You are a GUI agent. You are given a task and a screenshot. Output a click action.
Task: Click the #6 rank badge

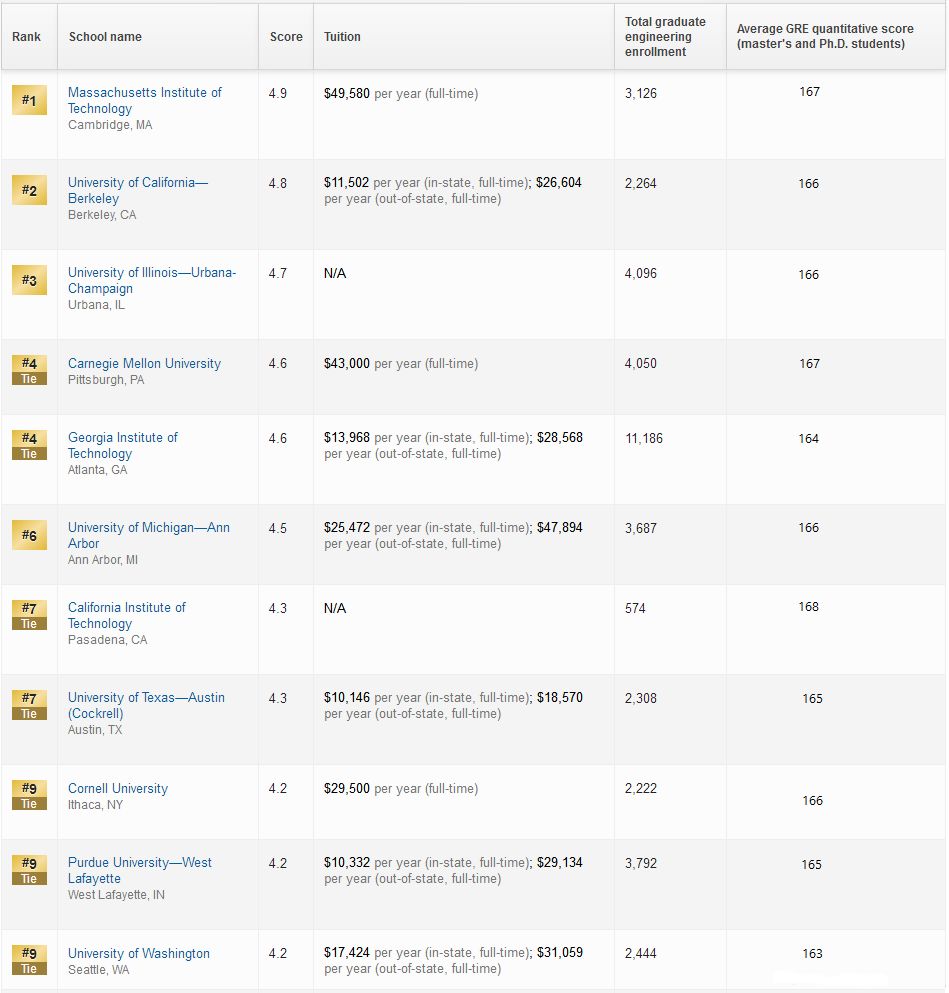click(x=29, y=535)
